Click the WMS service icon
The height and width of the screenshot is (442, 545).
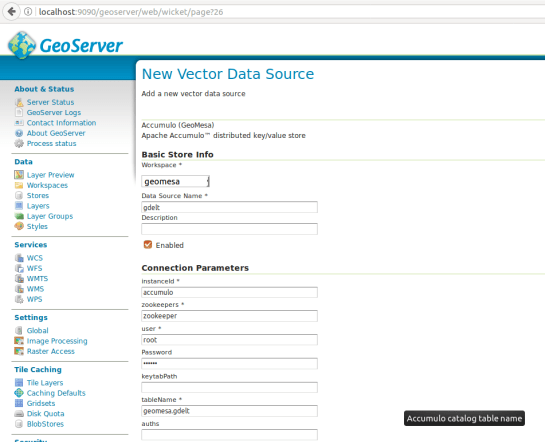point(19,289)
